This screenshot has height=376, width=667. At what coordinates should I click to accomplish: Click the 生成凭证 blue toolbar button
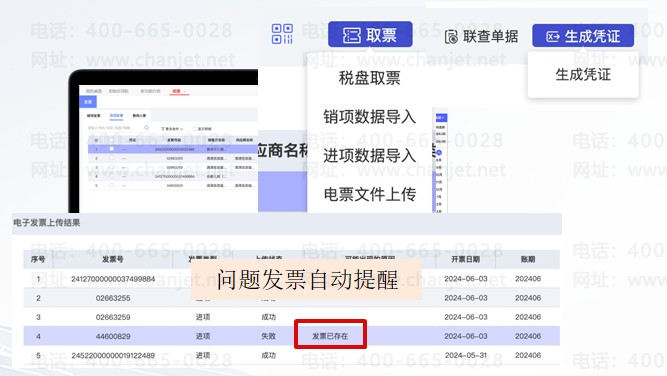click(x=583, y=36)
